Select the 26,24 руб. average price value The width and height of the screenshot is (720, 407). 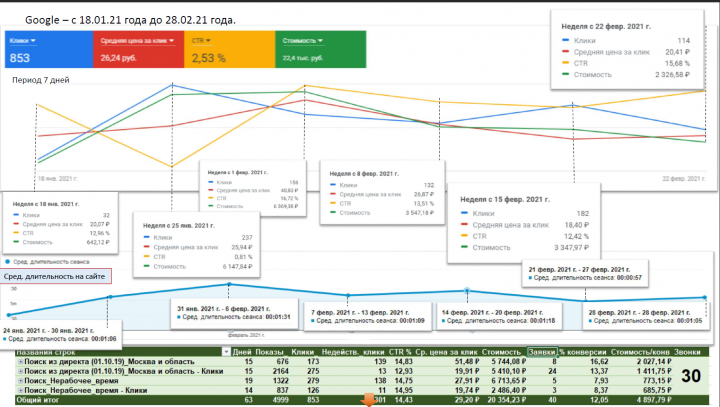pyautogui.click(x=118, y=58)
